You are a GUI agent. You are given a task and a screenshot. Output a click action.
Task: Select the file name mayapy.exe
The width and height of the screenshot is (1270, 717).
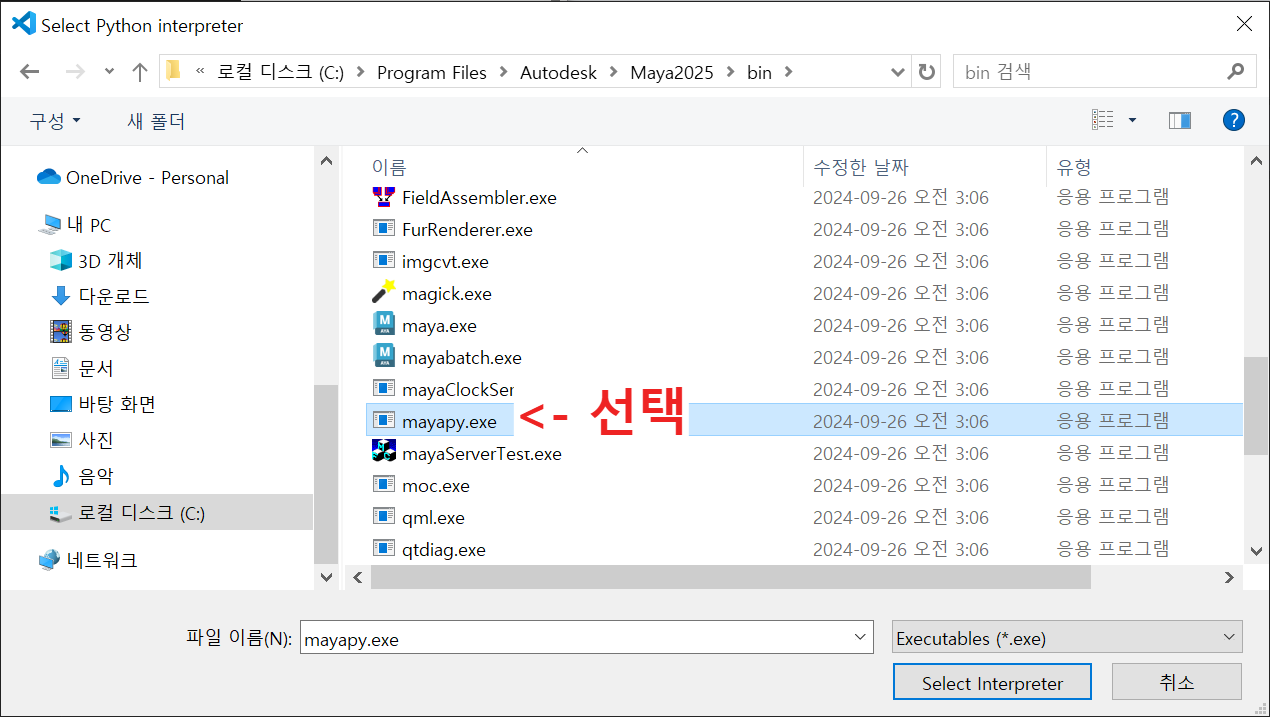pyautogui.click(x=449, y=422)
